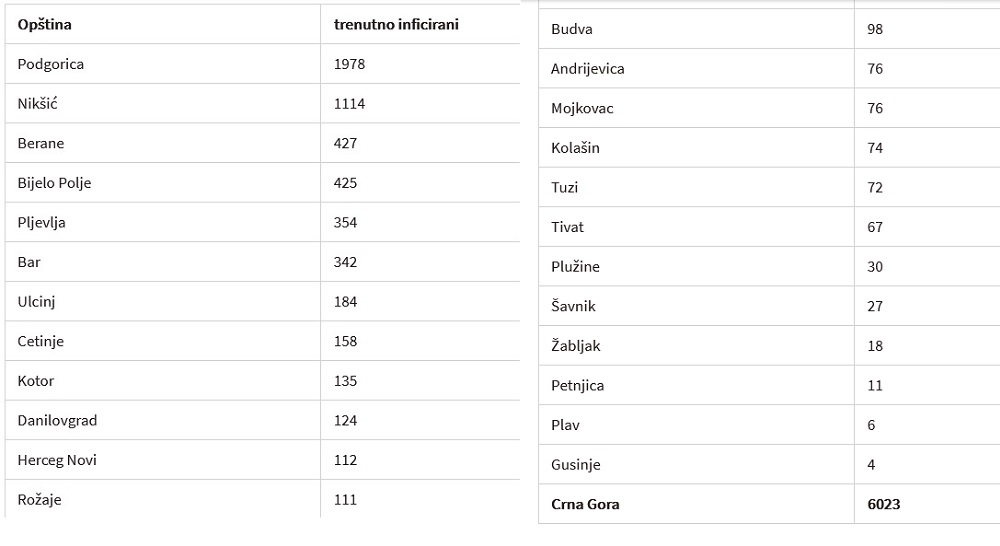Select the Žabljak row label

point(576,346)
